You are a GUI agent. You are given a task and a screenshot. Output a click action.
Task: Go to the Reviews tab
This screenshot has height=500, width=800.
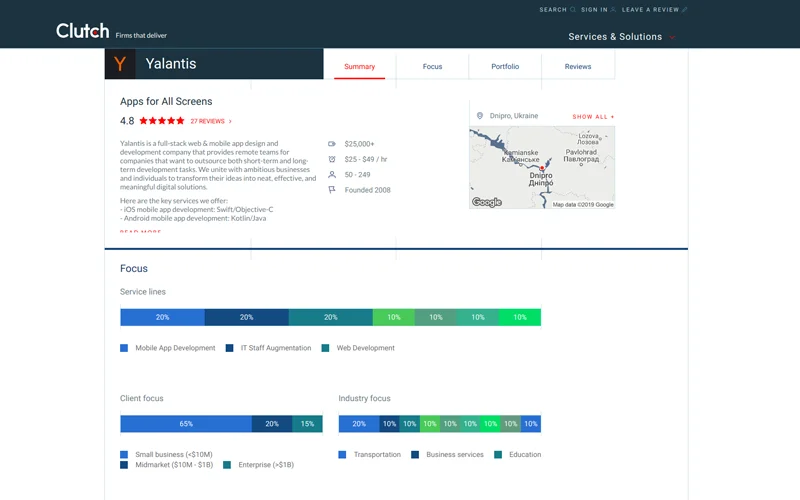coord(578,67)
